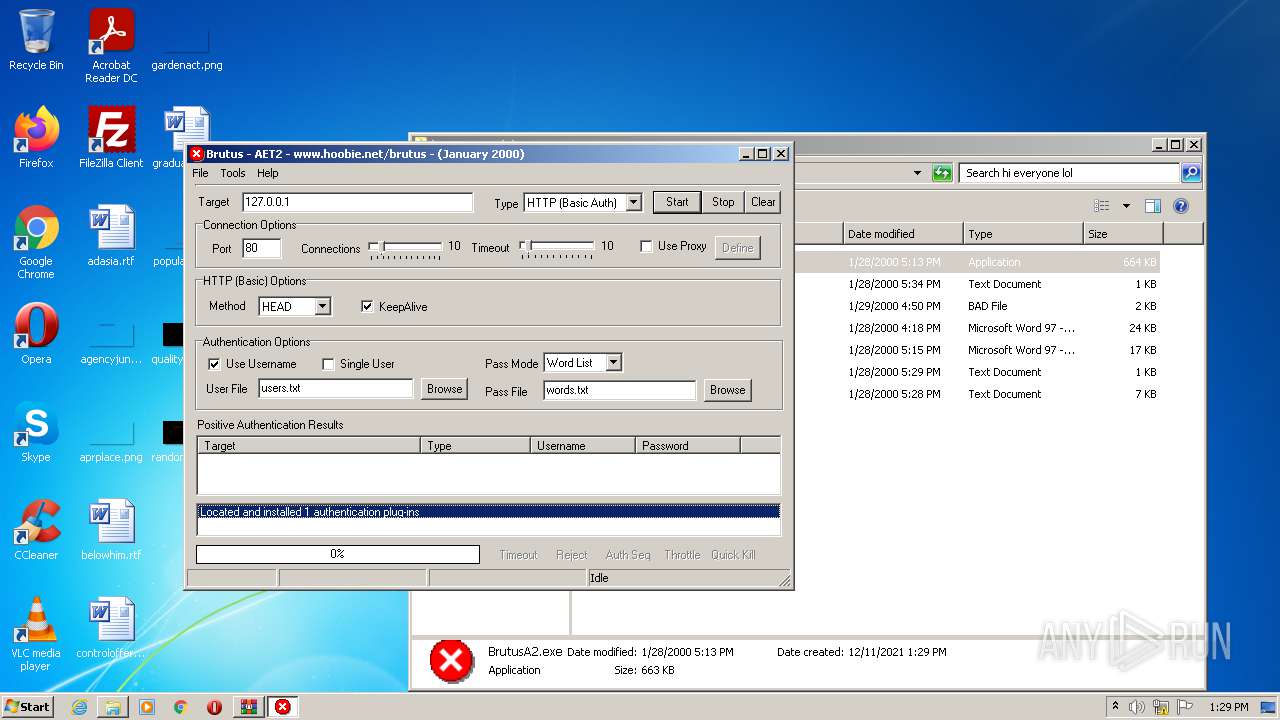Click the Explorer refresh button icon

point(942,173)
